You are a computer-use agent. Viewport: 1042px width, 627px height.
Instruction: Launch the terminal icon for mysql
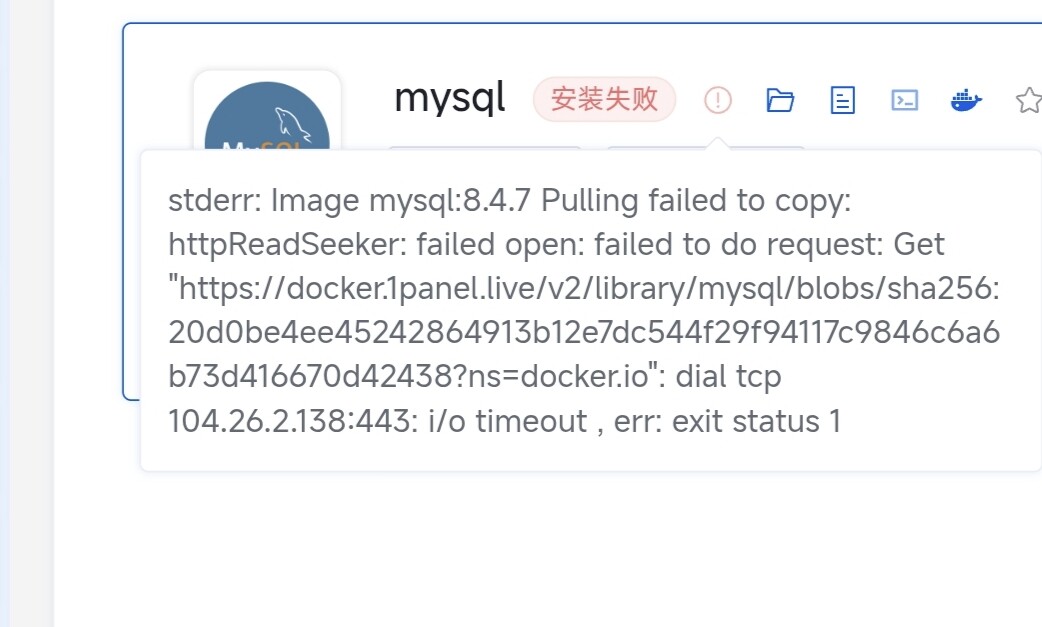905,100
